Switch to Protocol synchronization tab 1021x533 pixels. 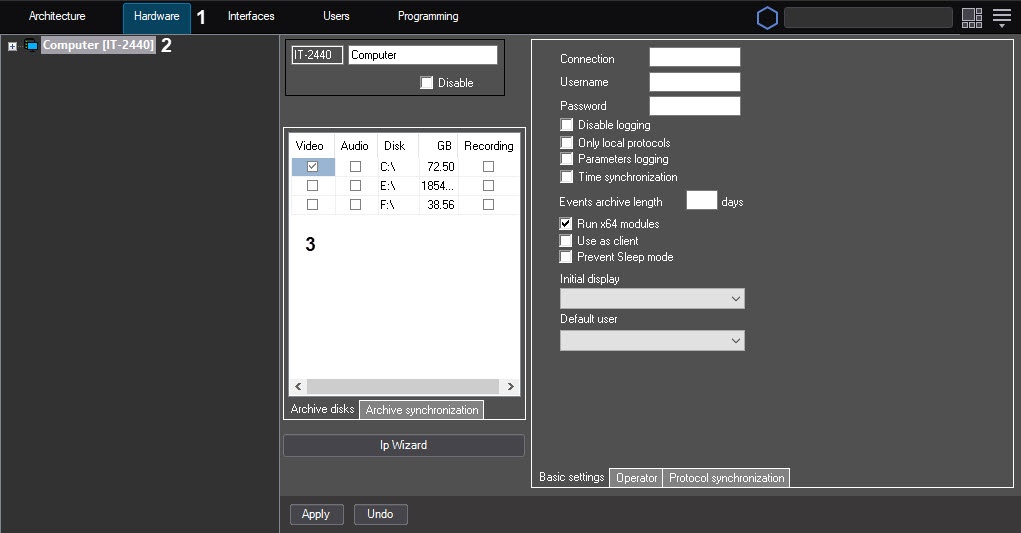[726, 478]
